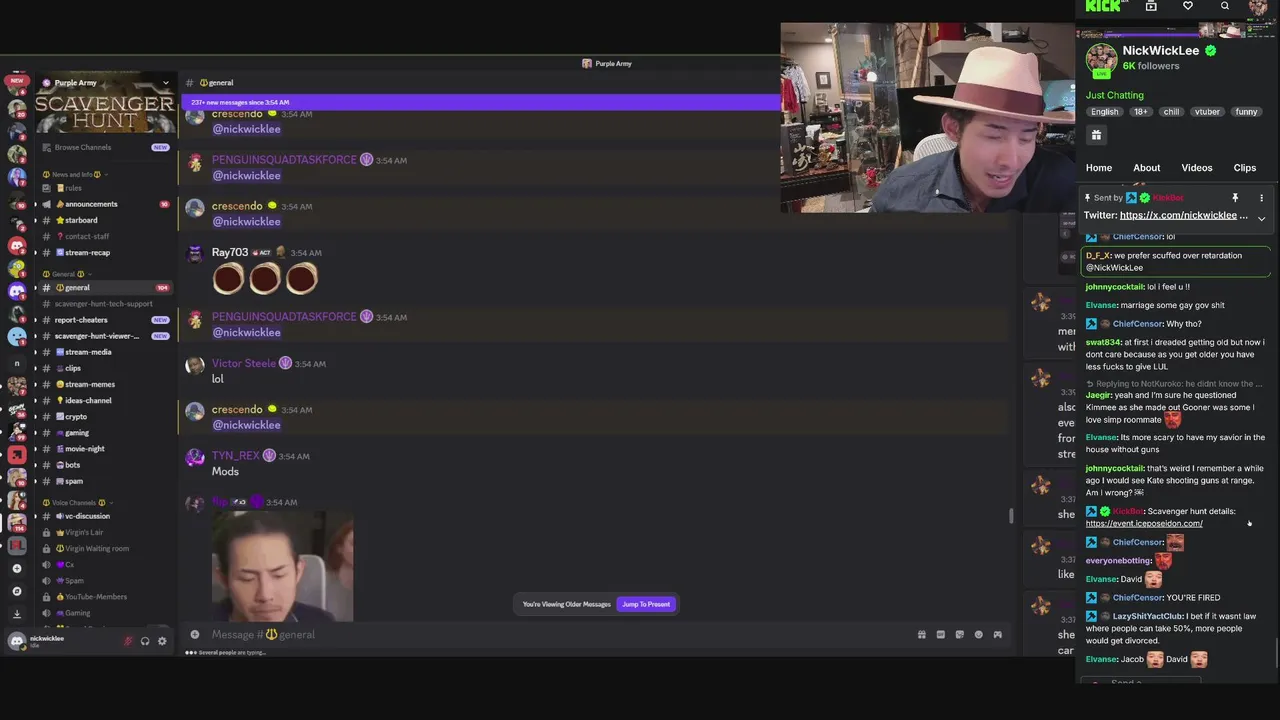Open the sticker picker icon

[x=960, y=634]
